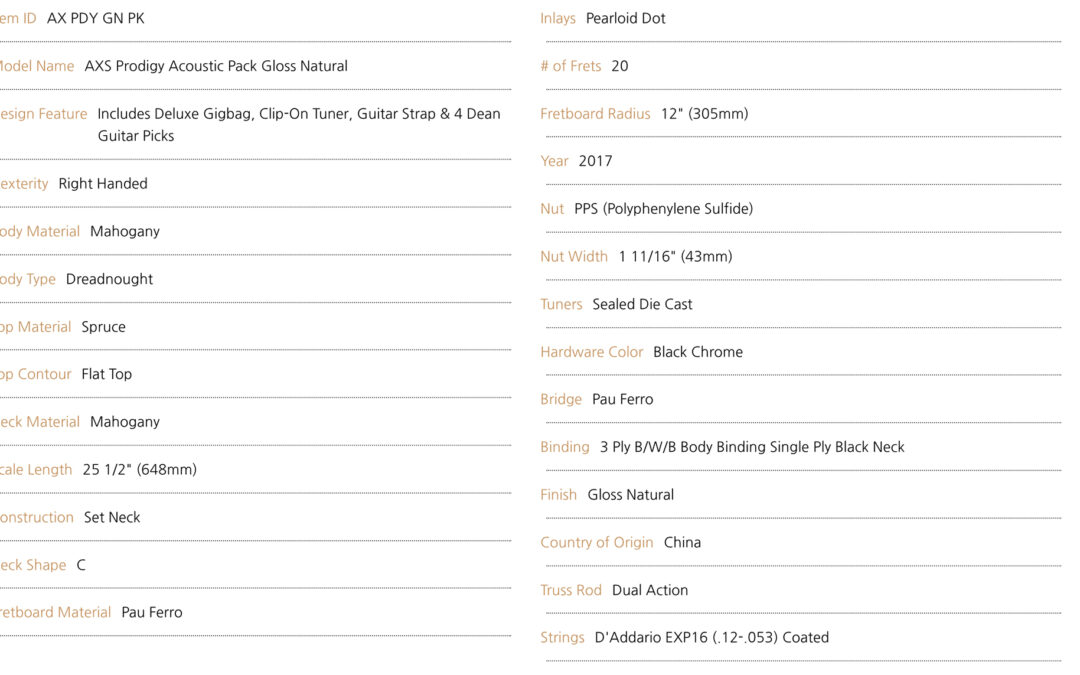
Task: Click the Body Type Dreadnought value
Action: pos(109,279)
